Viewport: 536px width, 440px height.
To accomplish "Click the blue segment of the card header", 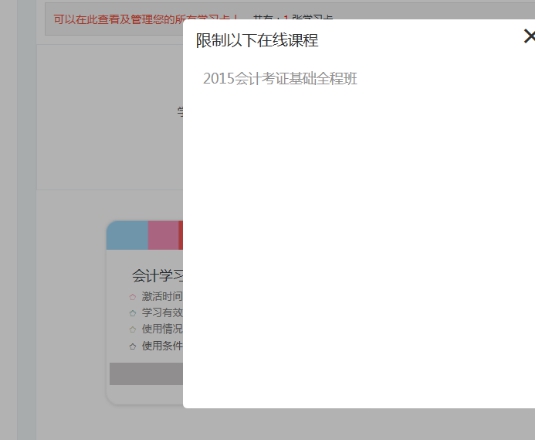I will [127, 235].
